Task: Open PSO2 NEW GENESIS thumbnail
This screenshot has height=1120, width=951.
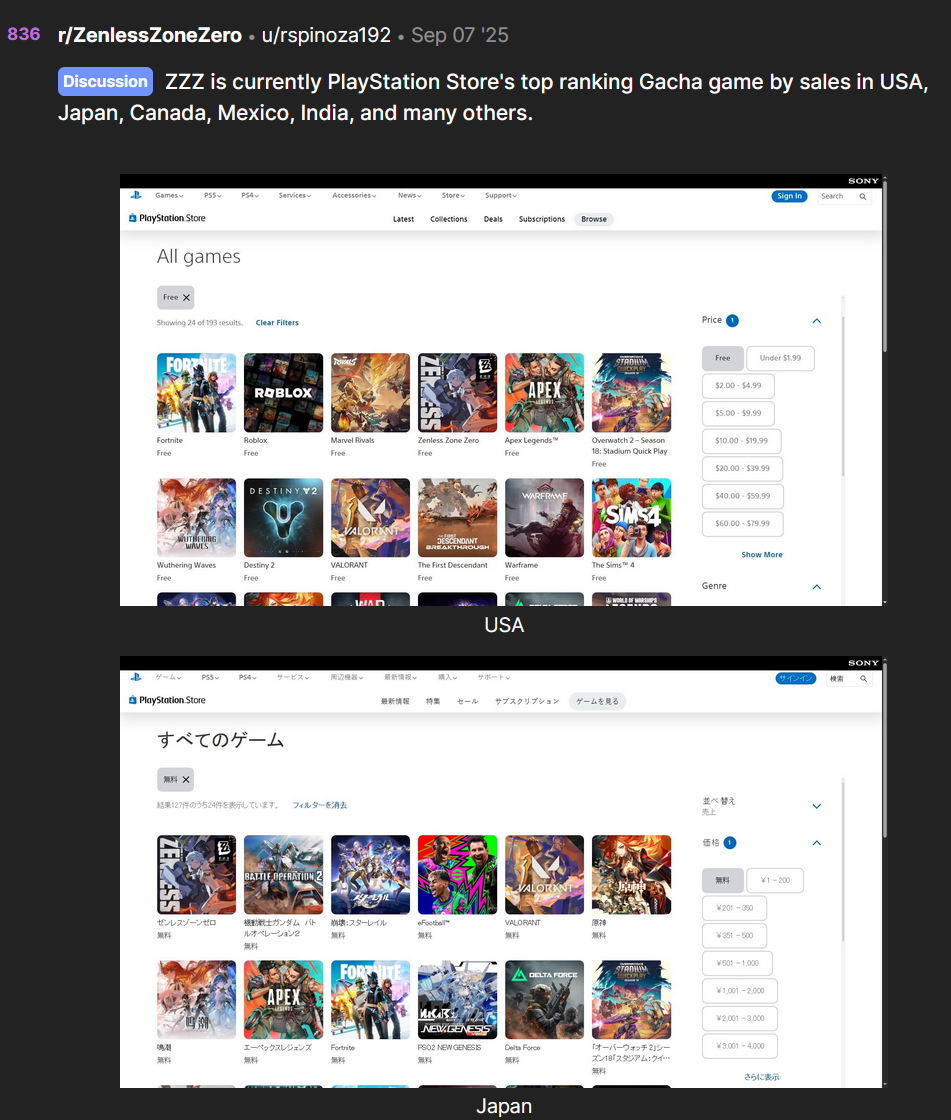Action: click(x=457, y=999)
